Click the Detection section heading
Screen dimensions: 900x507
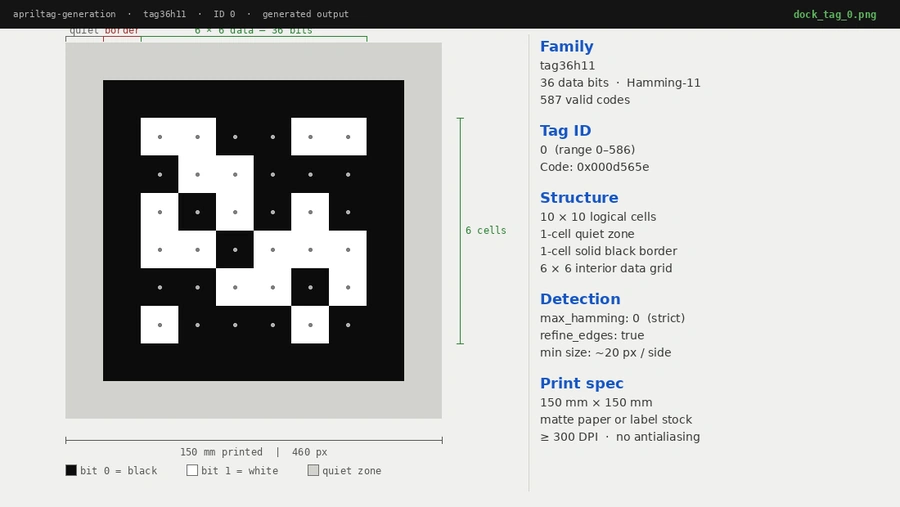click(580, 299)
